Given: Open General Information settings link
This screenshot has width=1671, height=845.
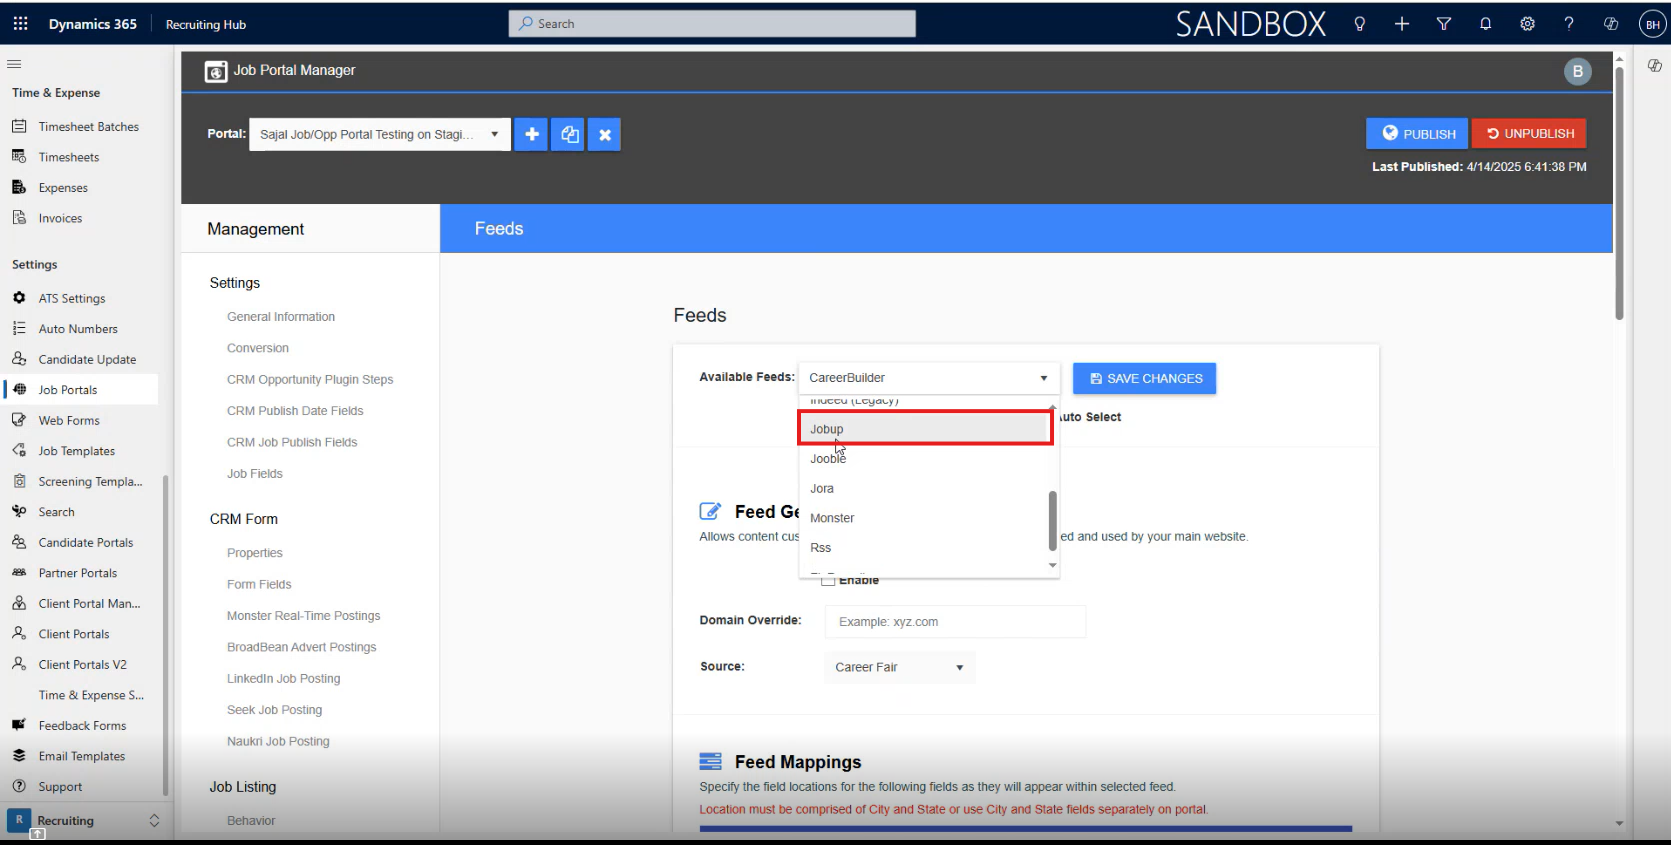Looking at the screenshot, I should (281, 317).
